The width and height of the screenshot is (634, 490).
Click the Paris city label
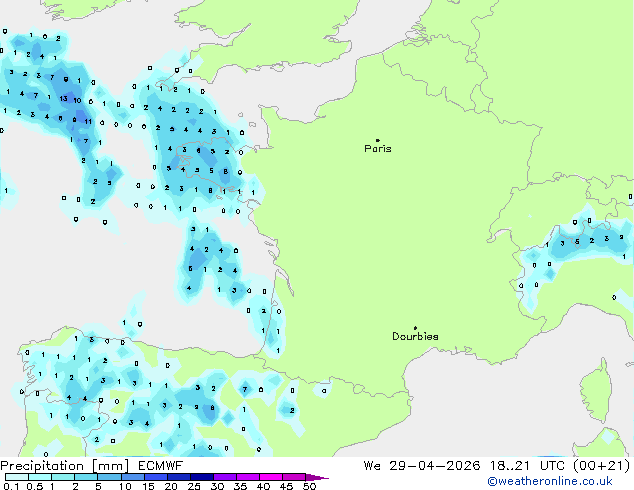378,149
